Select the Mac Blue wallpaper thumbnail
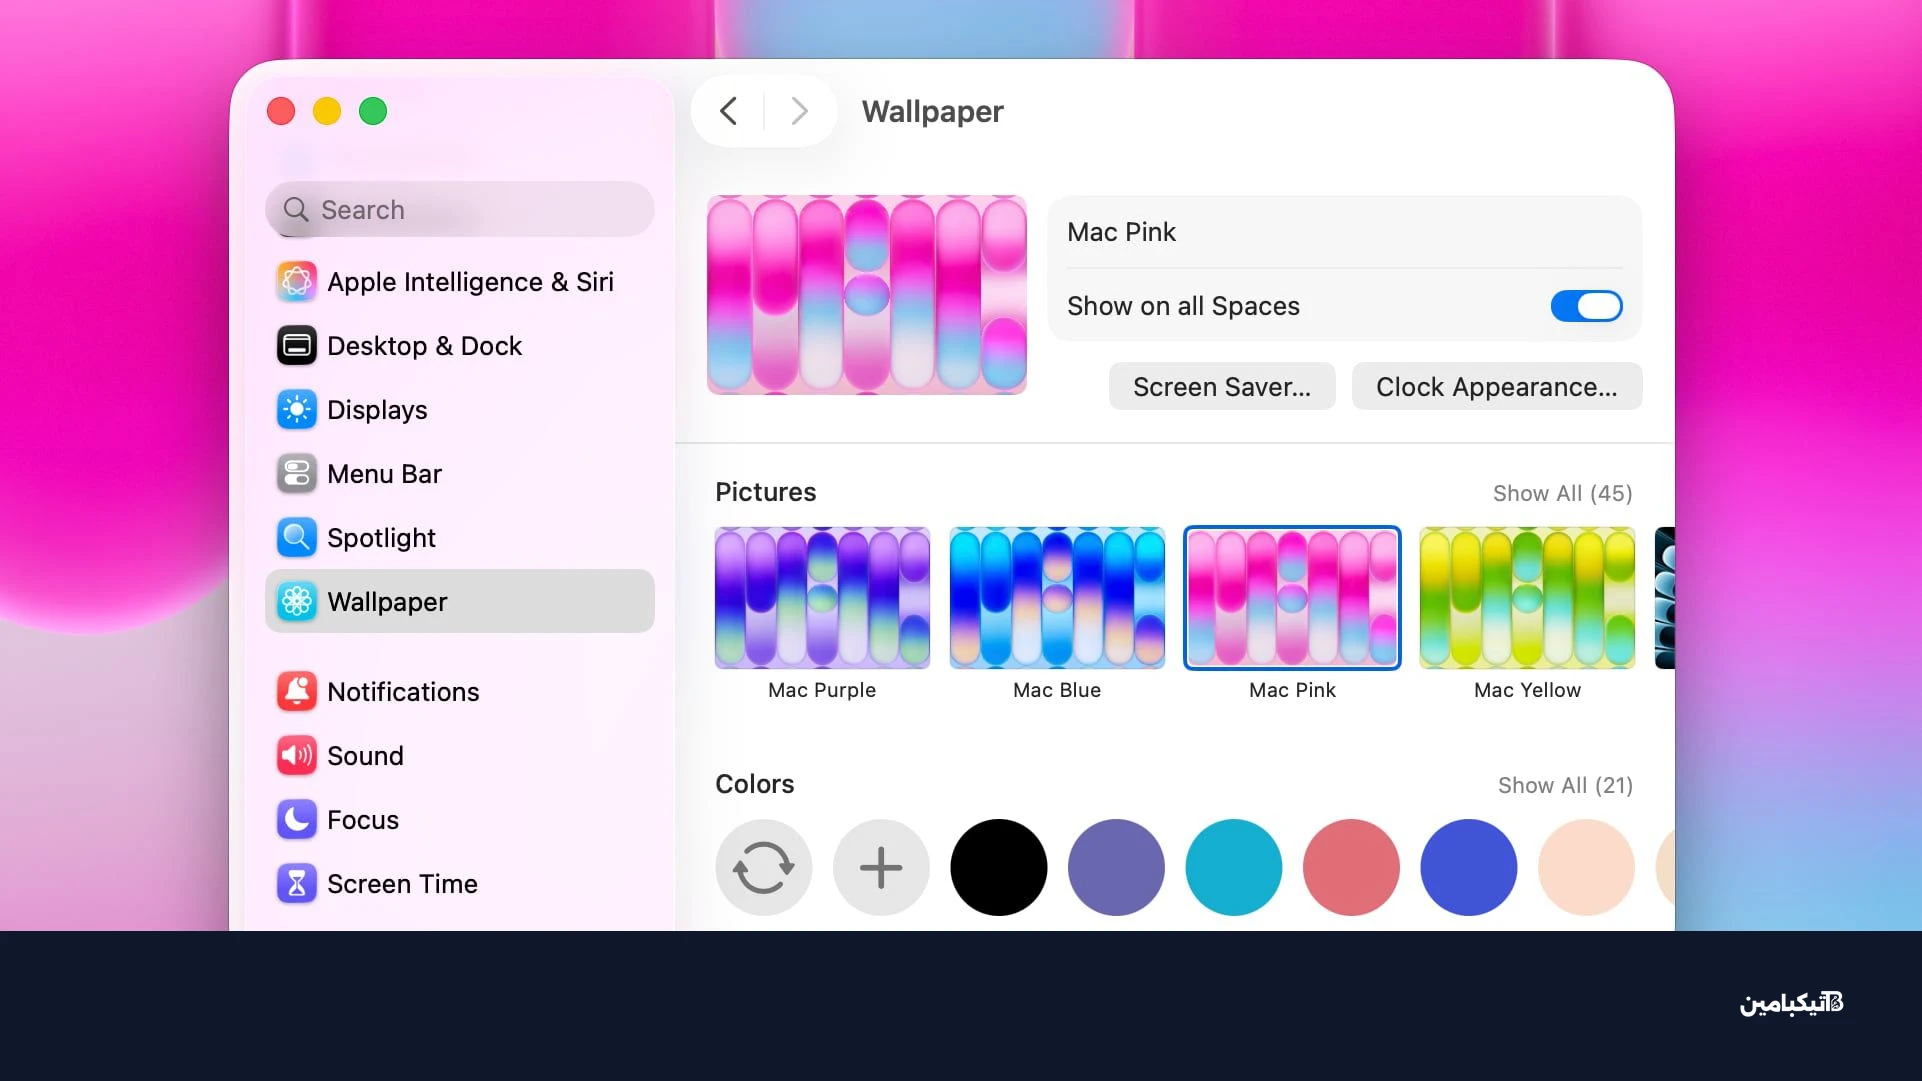 click(1057, 598)
